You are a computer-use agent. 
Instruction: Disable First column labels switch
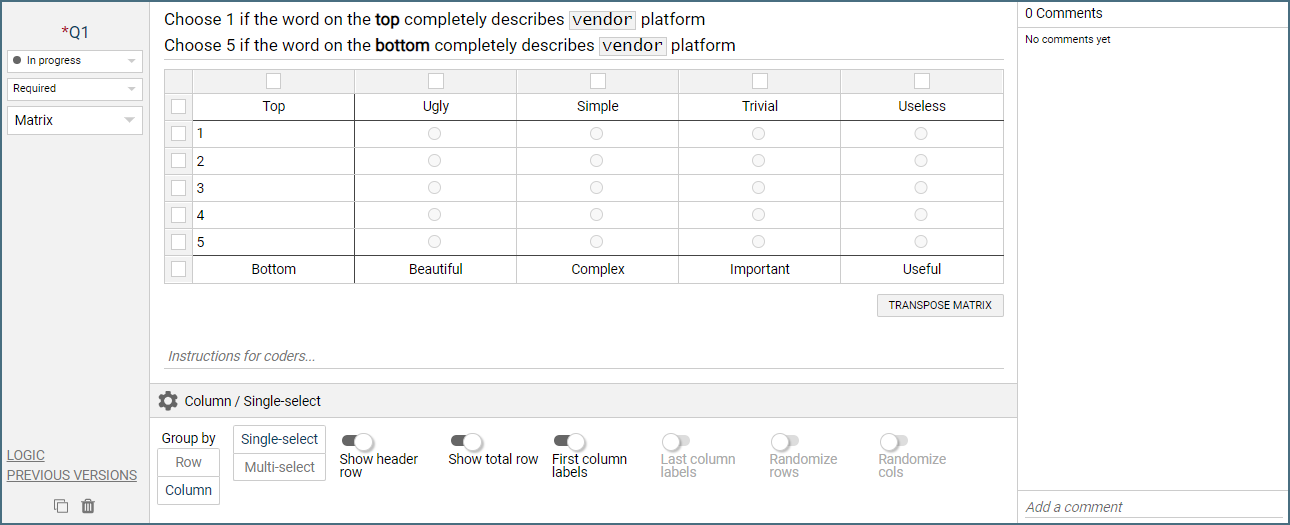click(569, 441)
